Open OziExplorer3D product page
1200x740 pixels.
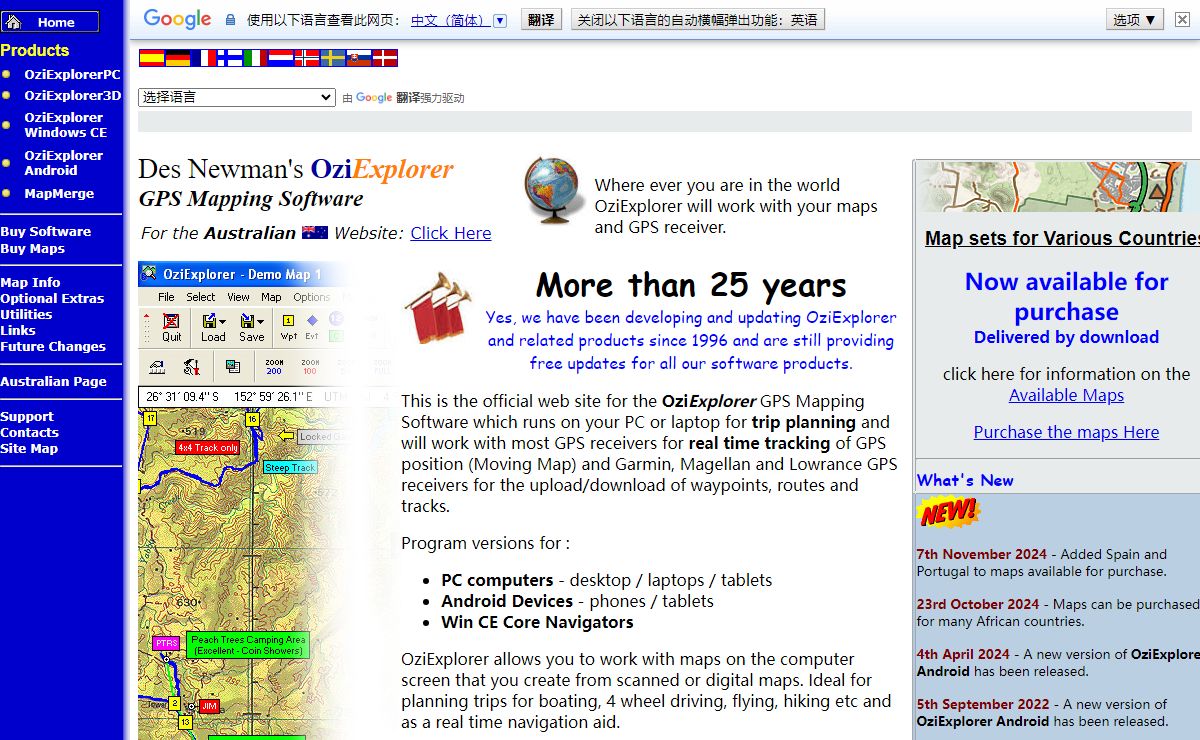(72, 96)
